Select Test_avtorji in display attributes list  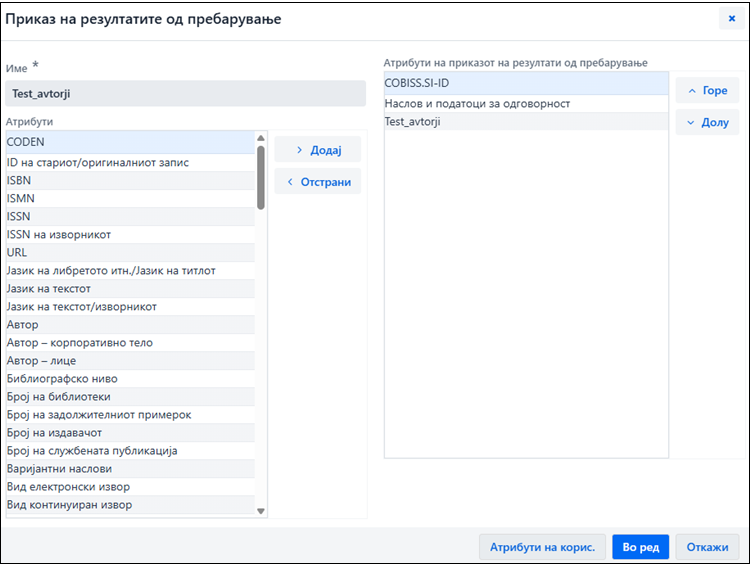tap(526, 122)
